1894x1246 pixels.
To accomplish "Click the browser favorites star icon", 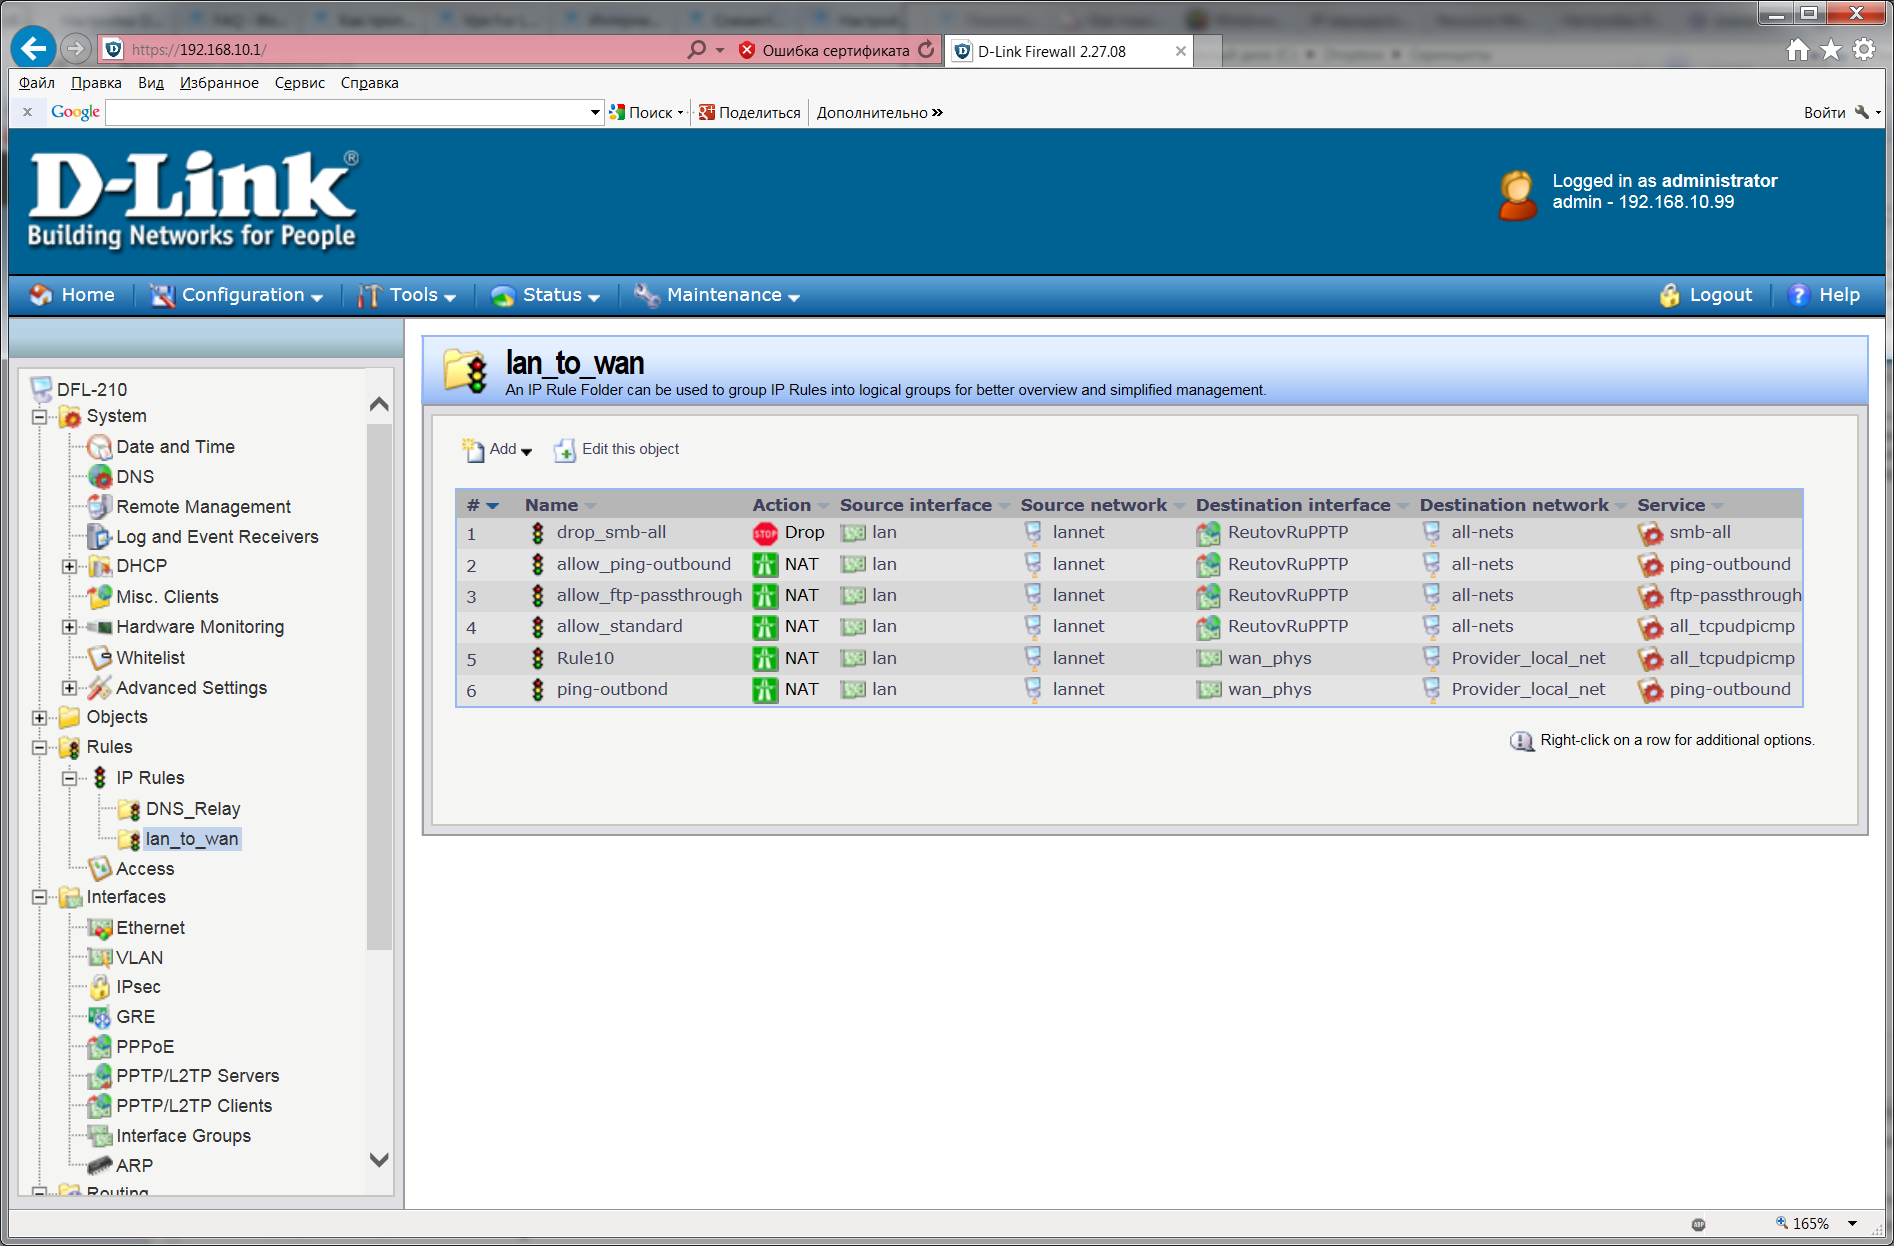I will pyautogui.click(x=1830, y=49).
